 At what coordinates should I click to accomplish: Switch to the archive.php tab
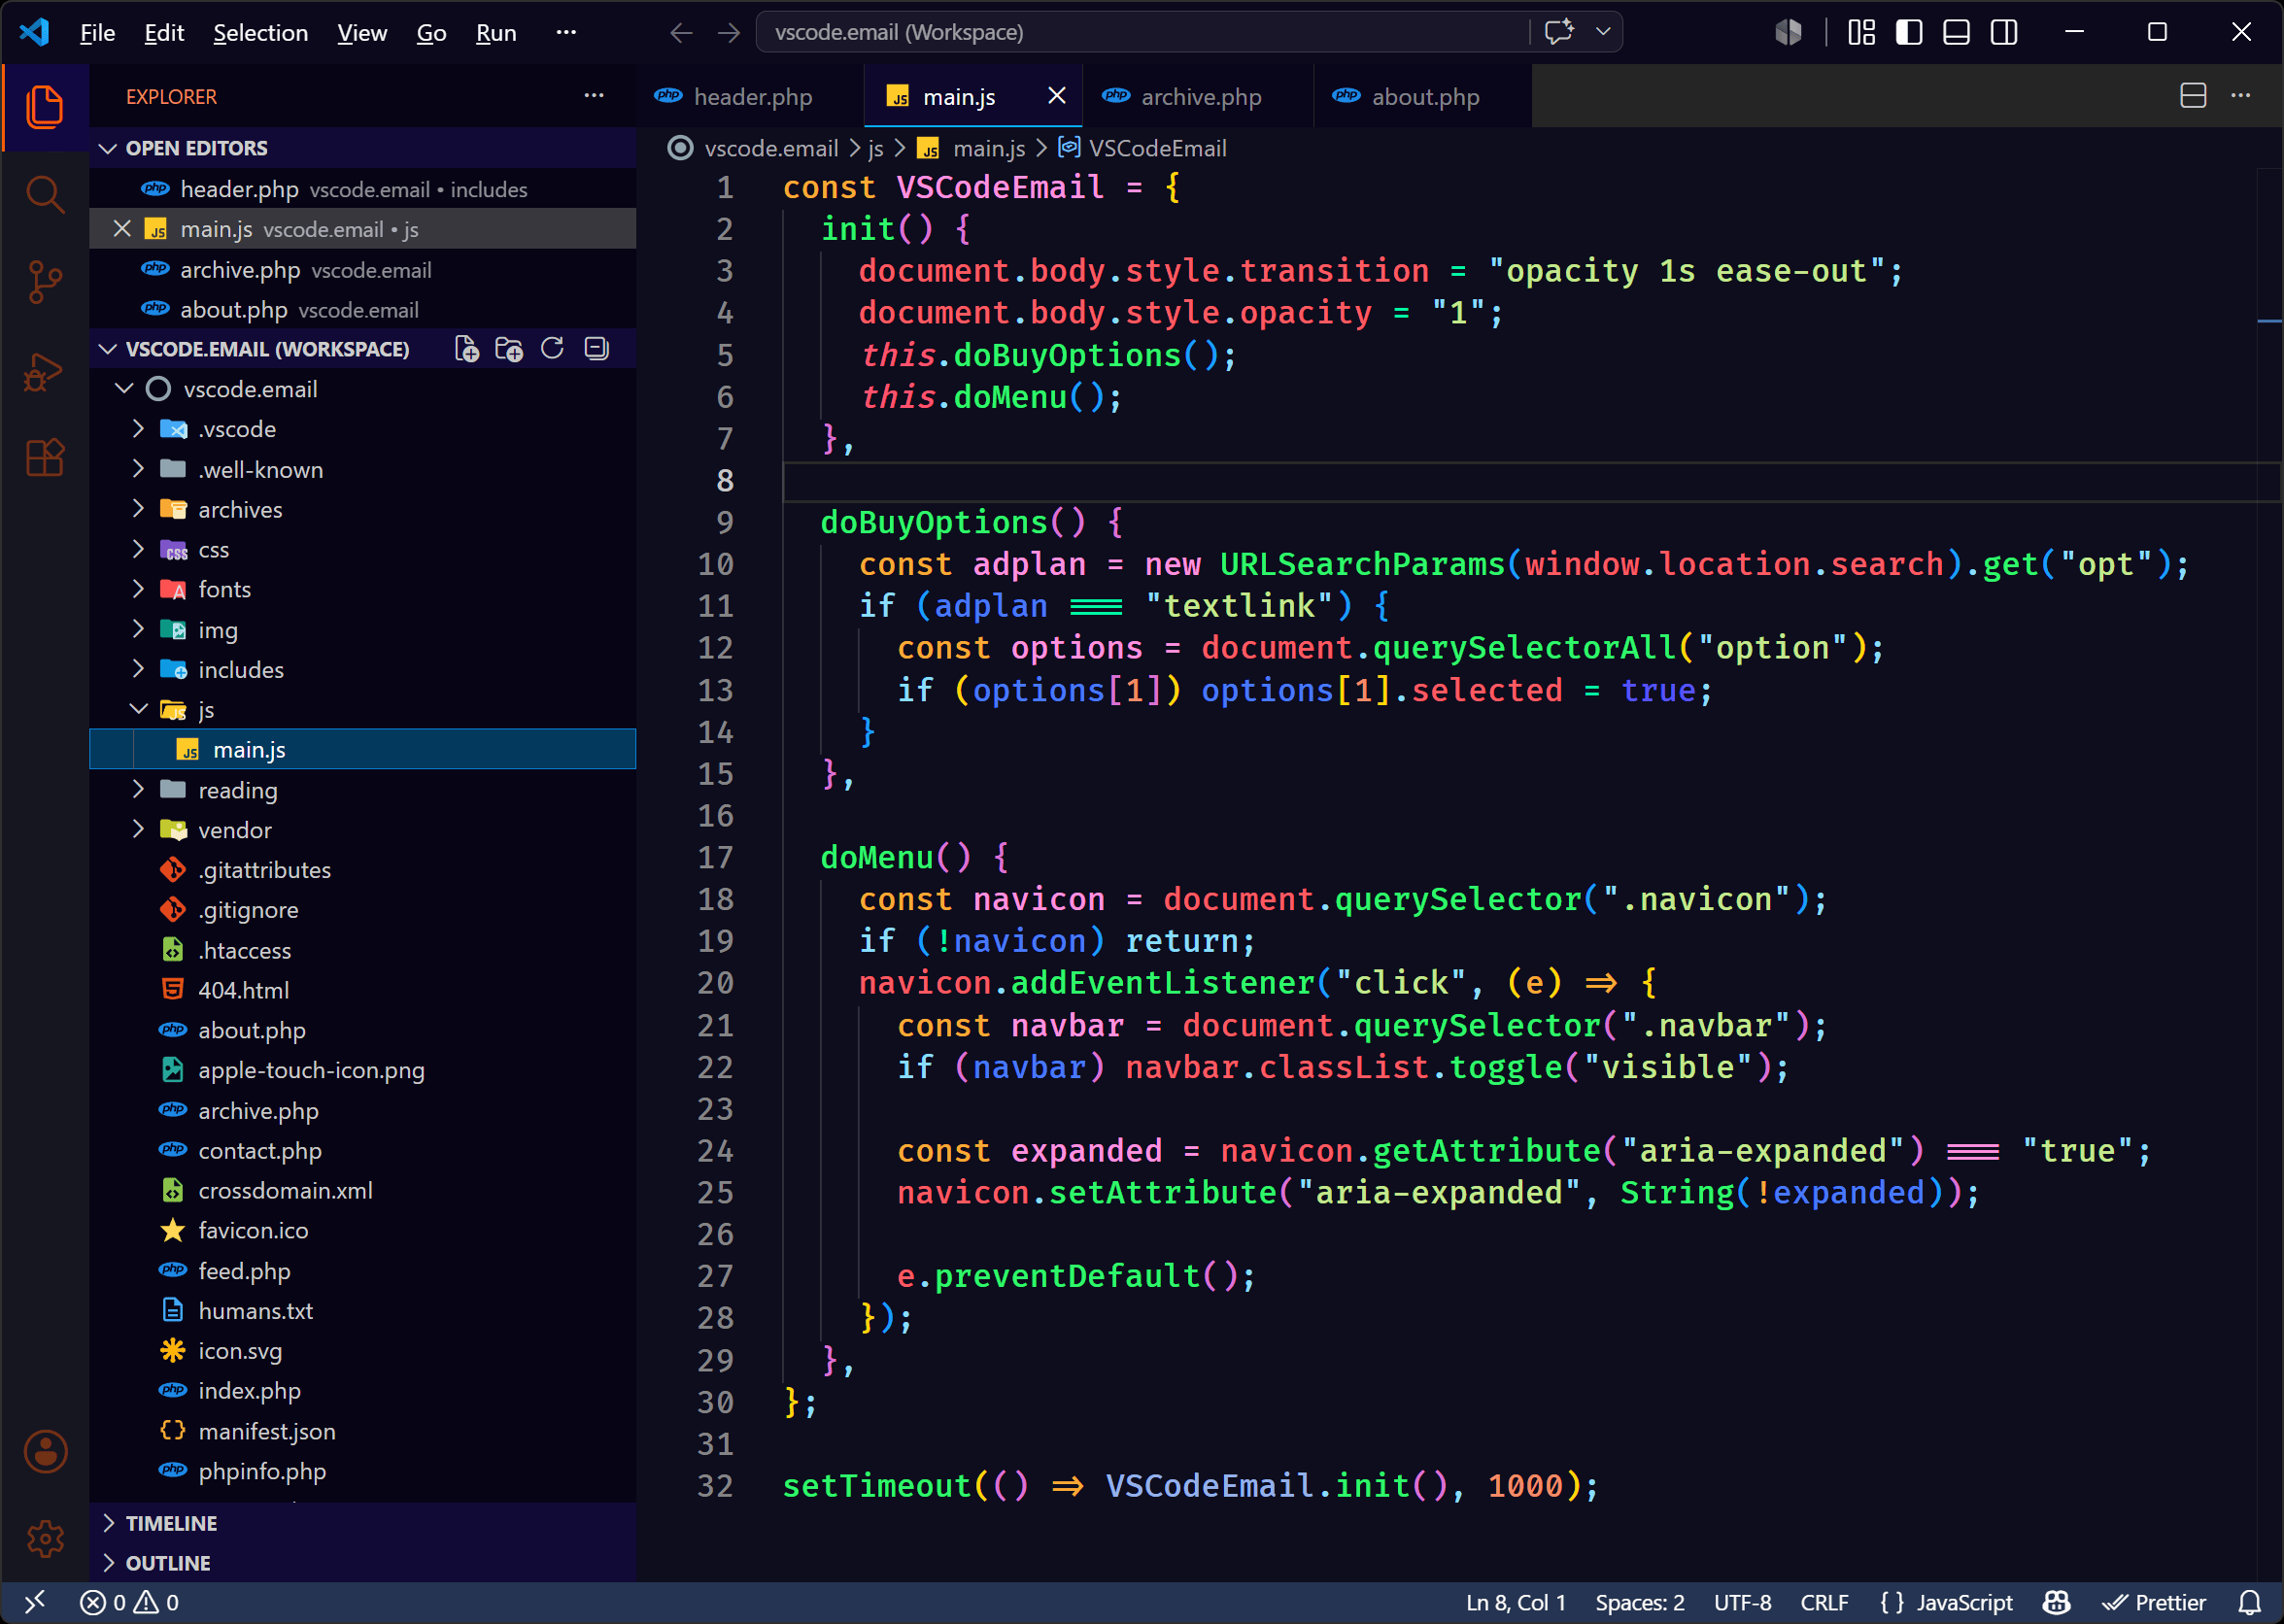point(1198,97)
